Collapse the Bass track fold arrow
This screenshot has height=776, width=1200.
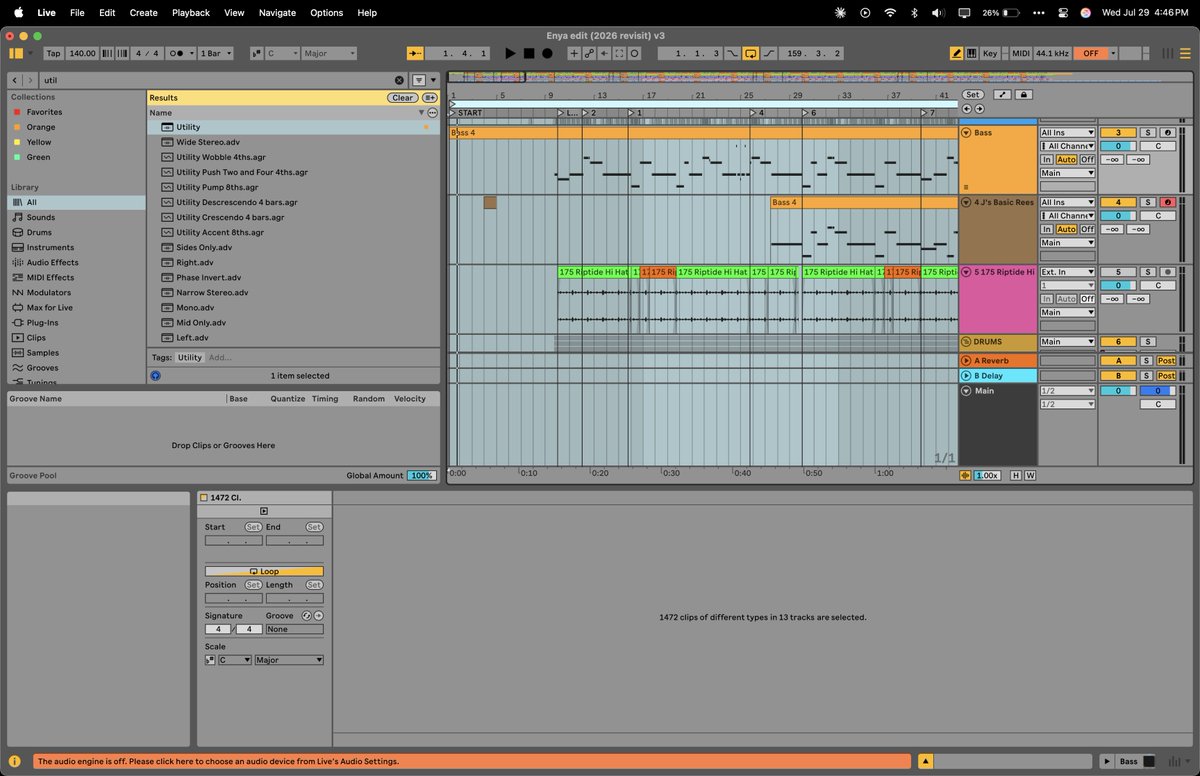pyautogui.click(x=966, y=132)
